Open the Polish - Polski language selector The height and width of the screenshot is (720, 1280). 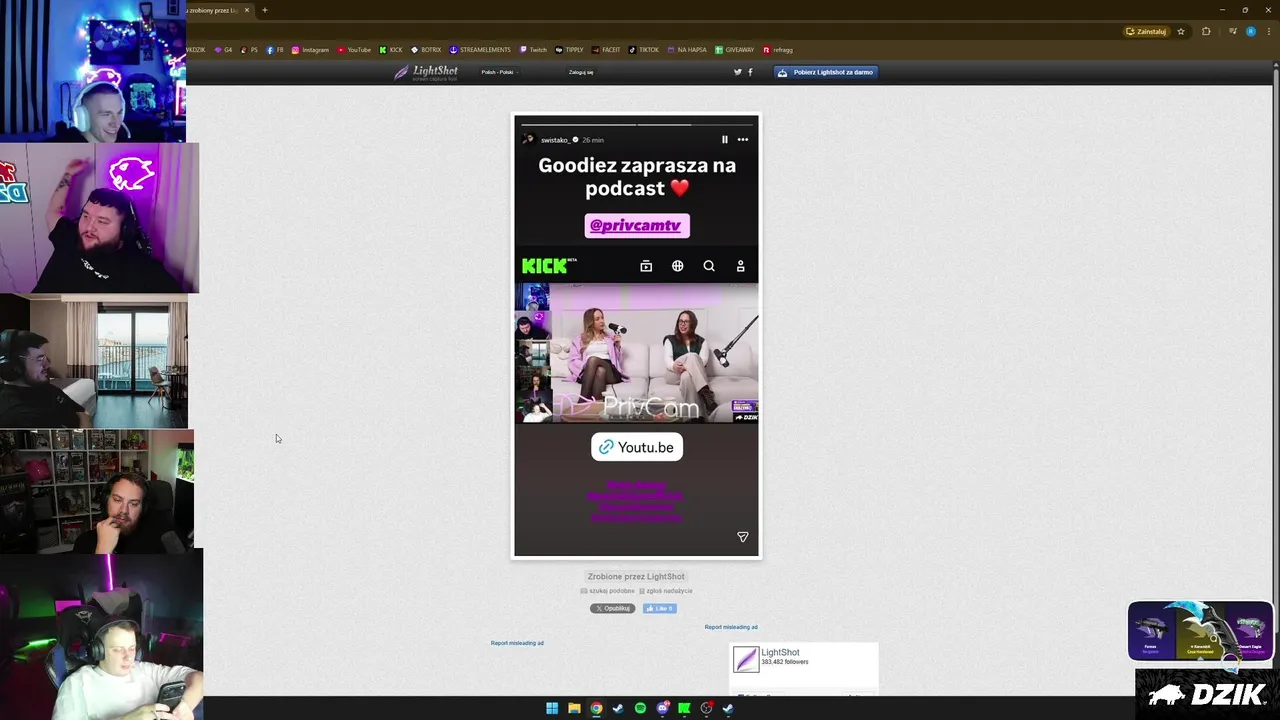(498, 72)
